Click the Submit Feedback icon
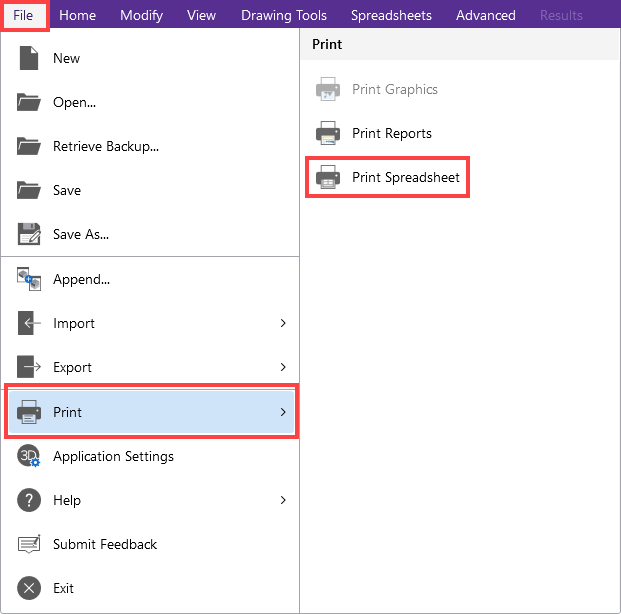The height and width of the screenshot is (614, 621). (x=29, y=544)
